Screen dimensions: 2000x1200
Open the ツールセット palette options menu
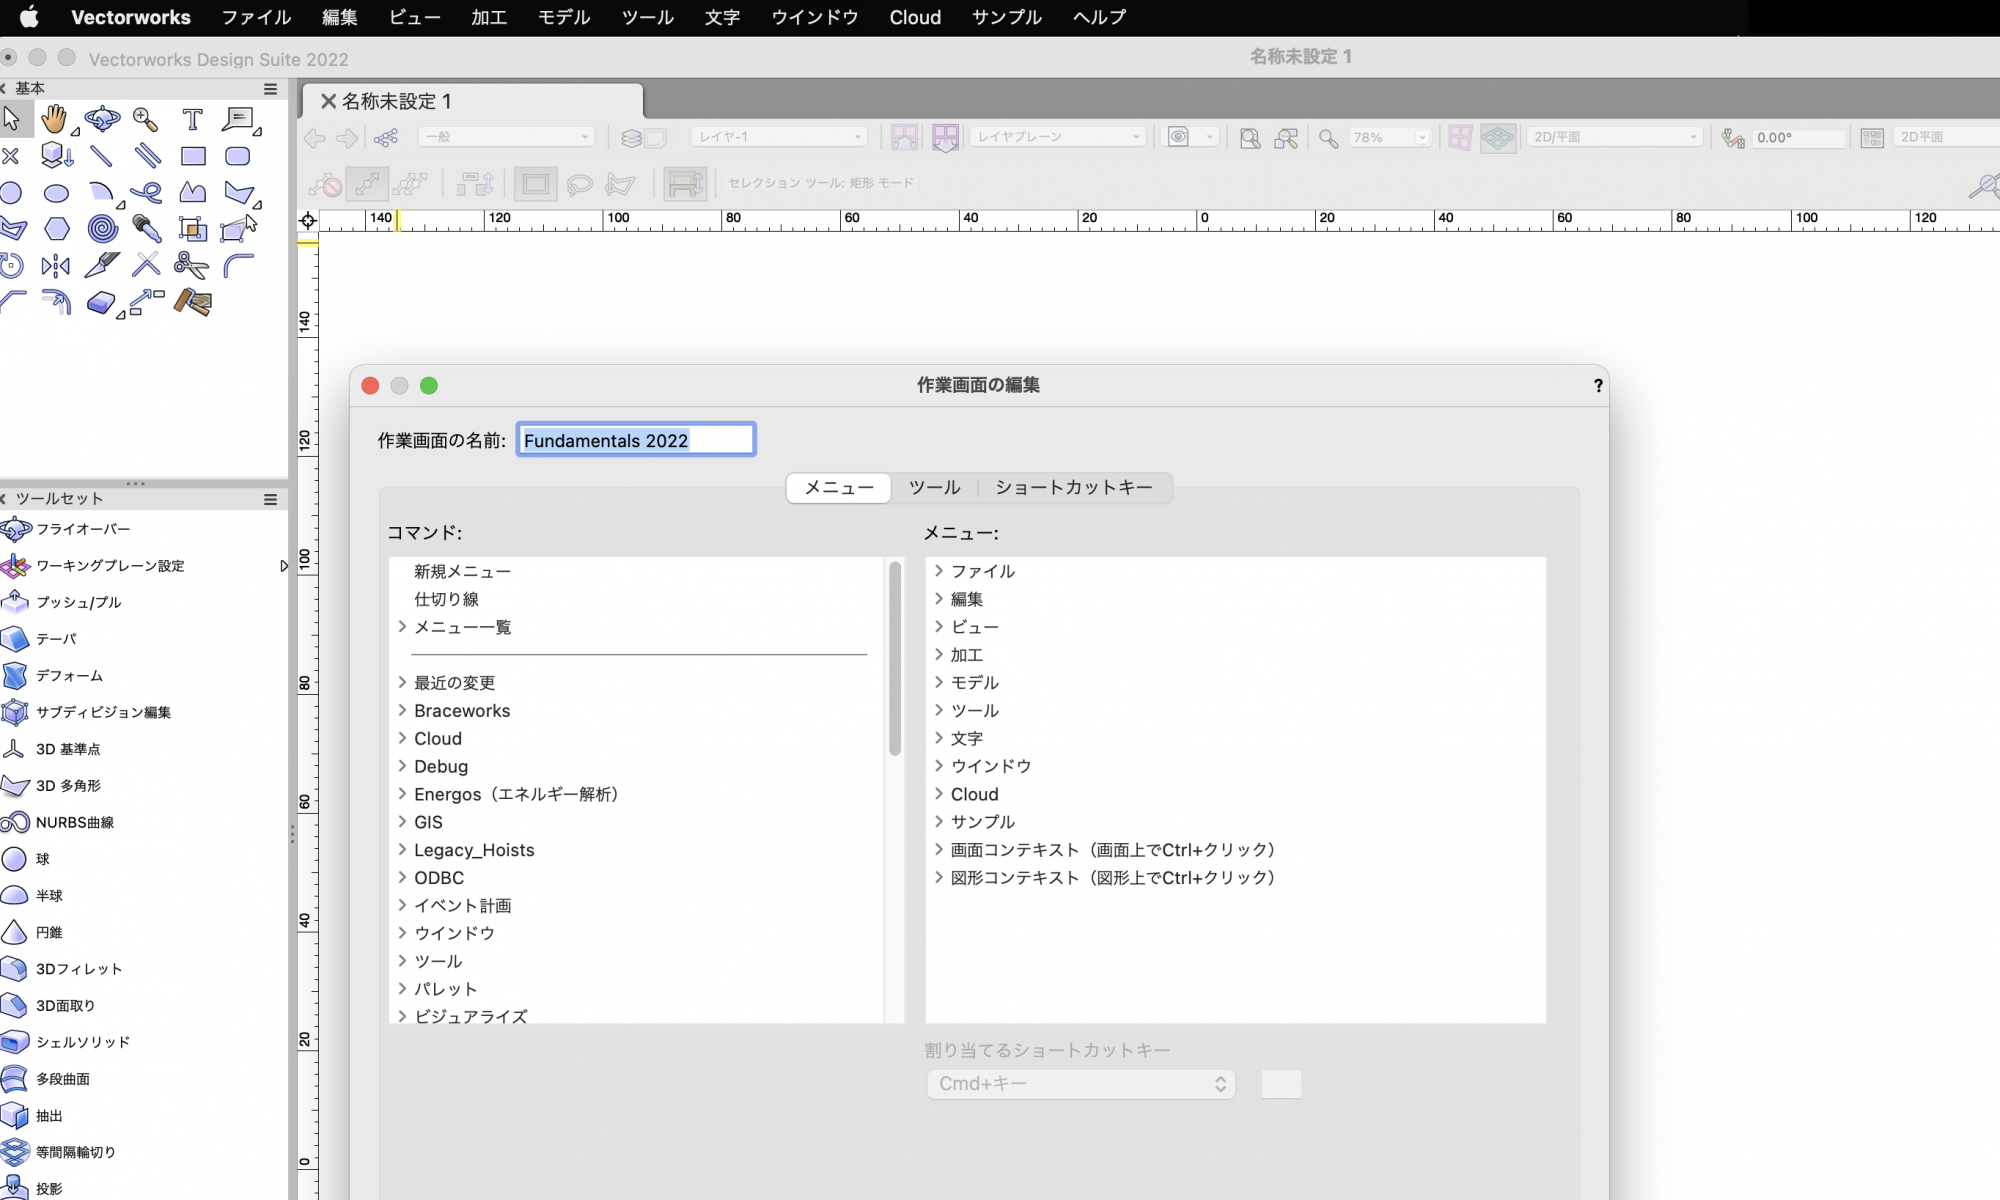tap(270, 499)
